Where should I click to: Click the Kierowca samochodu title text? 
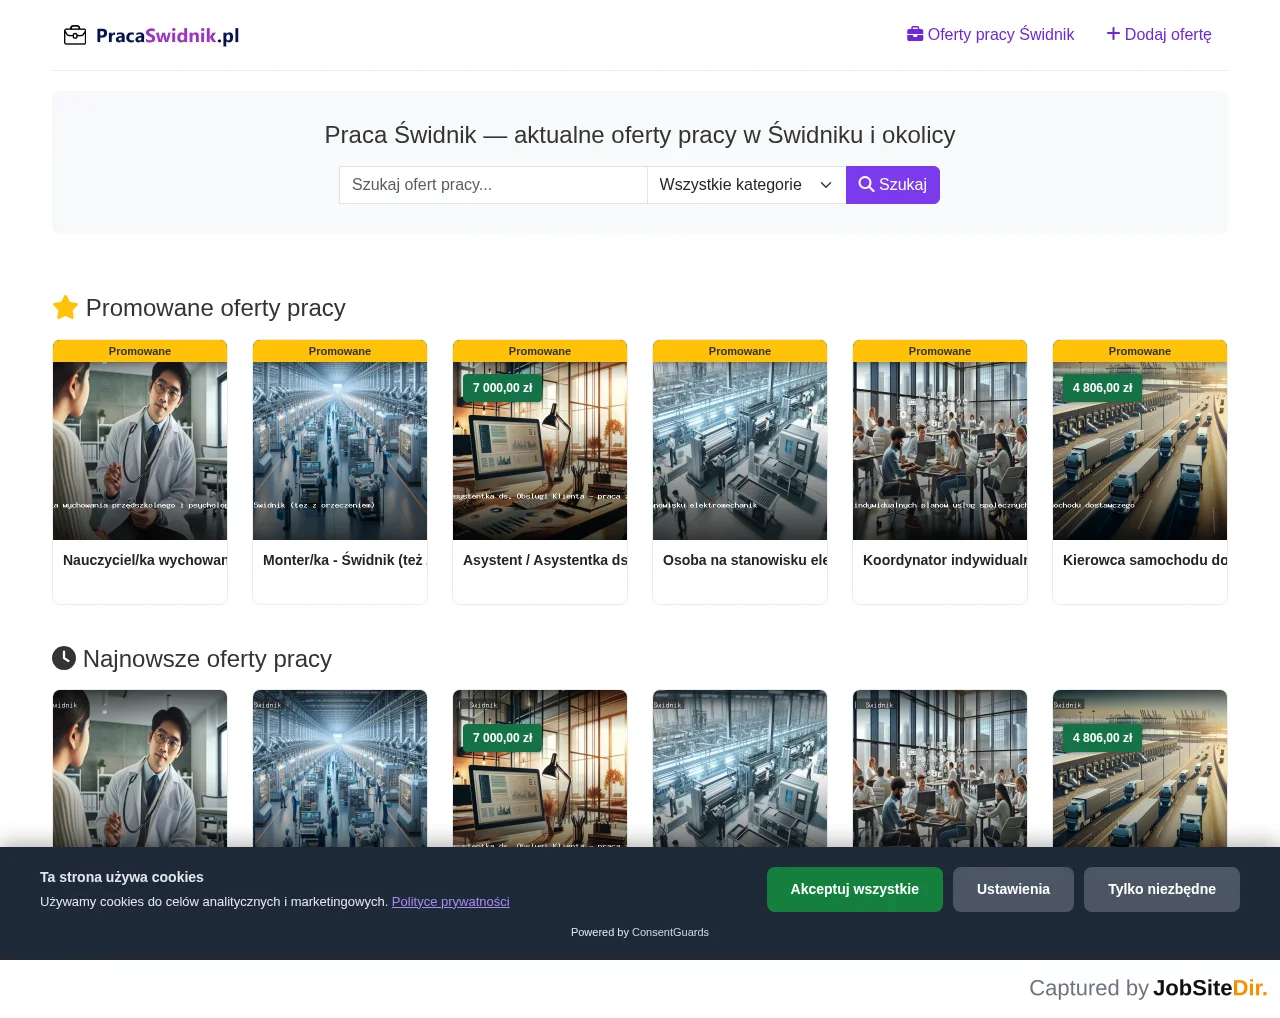coord(1145,560)
